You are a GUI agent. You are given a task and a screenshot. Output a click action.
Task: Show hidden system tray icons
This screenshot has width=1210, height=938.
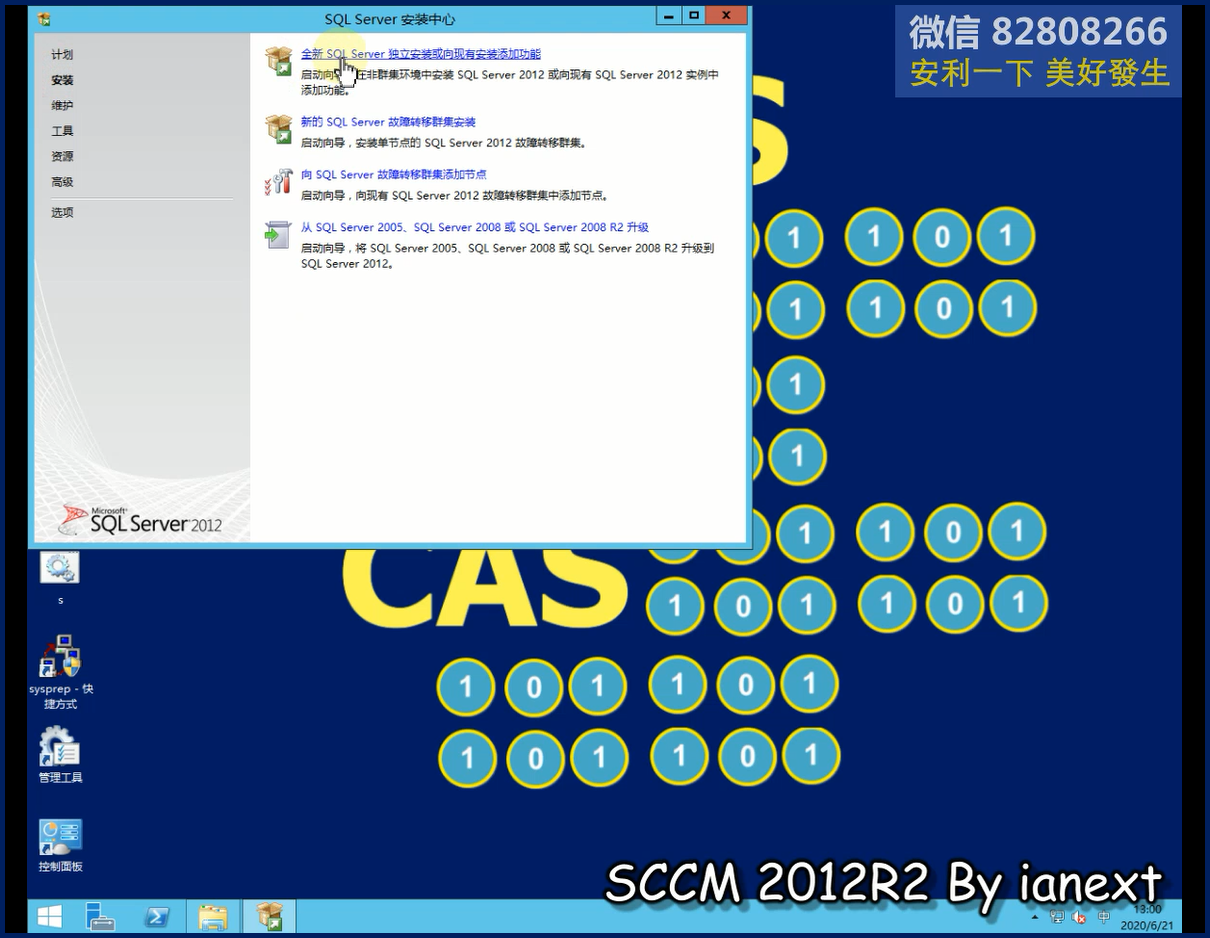point(1035,917)
